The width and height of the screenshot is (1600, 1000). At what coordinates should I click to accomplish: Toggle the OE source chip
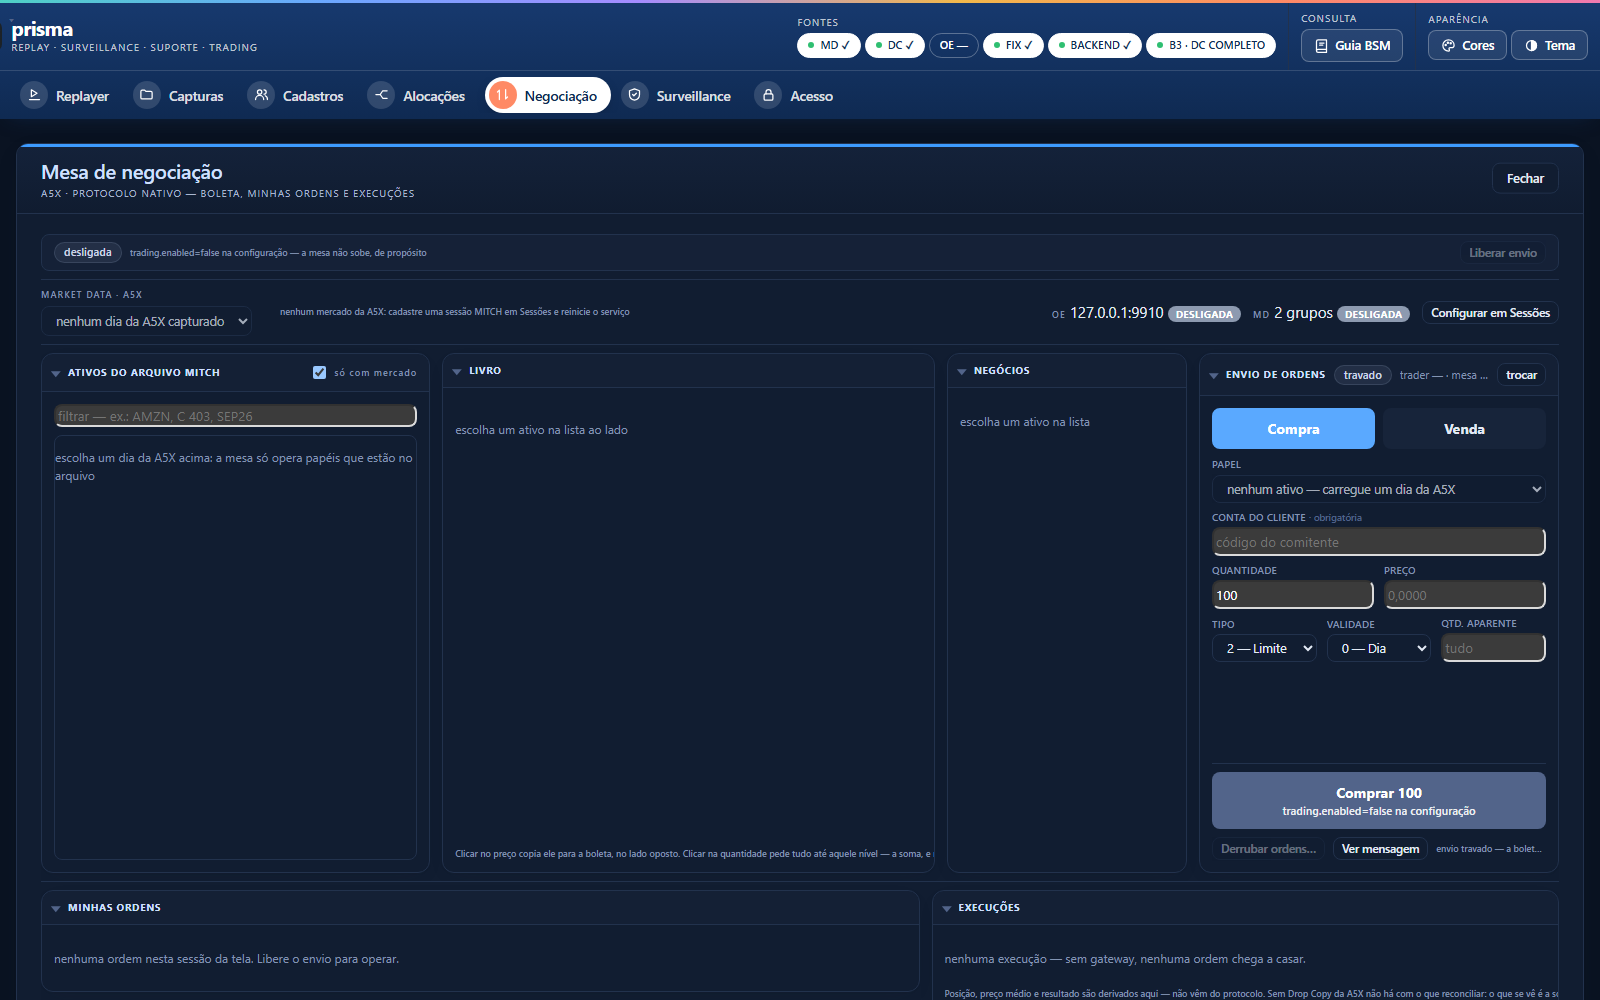[x=954, y=45]
